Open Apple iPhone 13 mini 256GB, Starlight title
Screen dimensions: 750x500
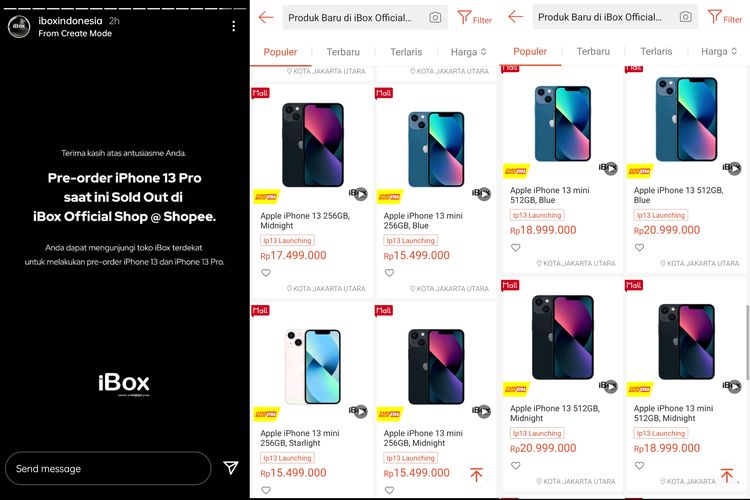[x=300, y=438]
